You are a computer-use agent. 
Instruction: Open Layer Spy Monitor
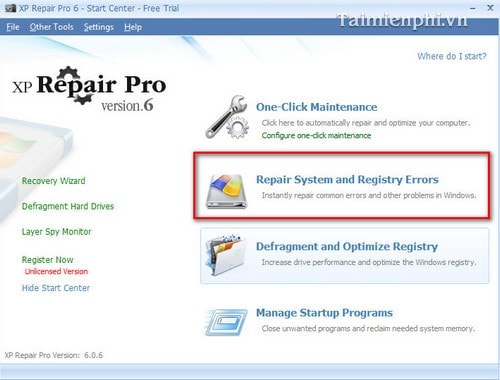[56, 232]
